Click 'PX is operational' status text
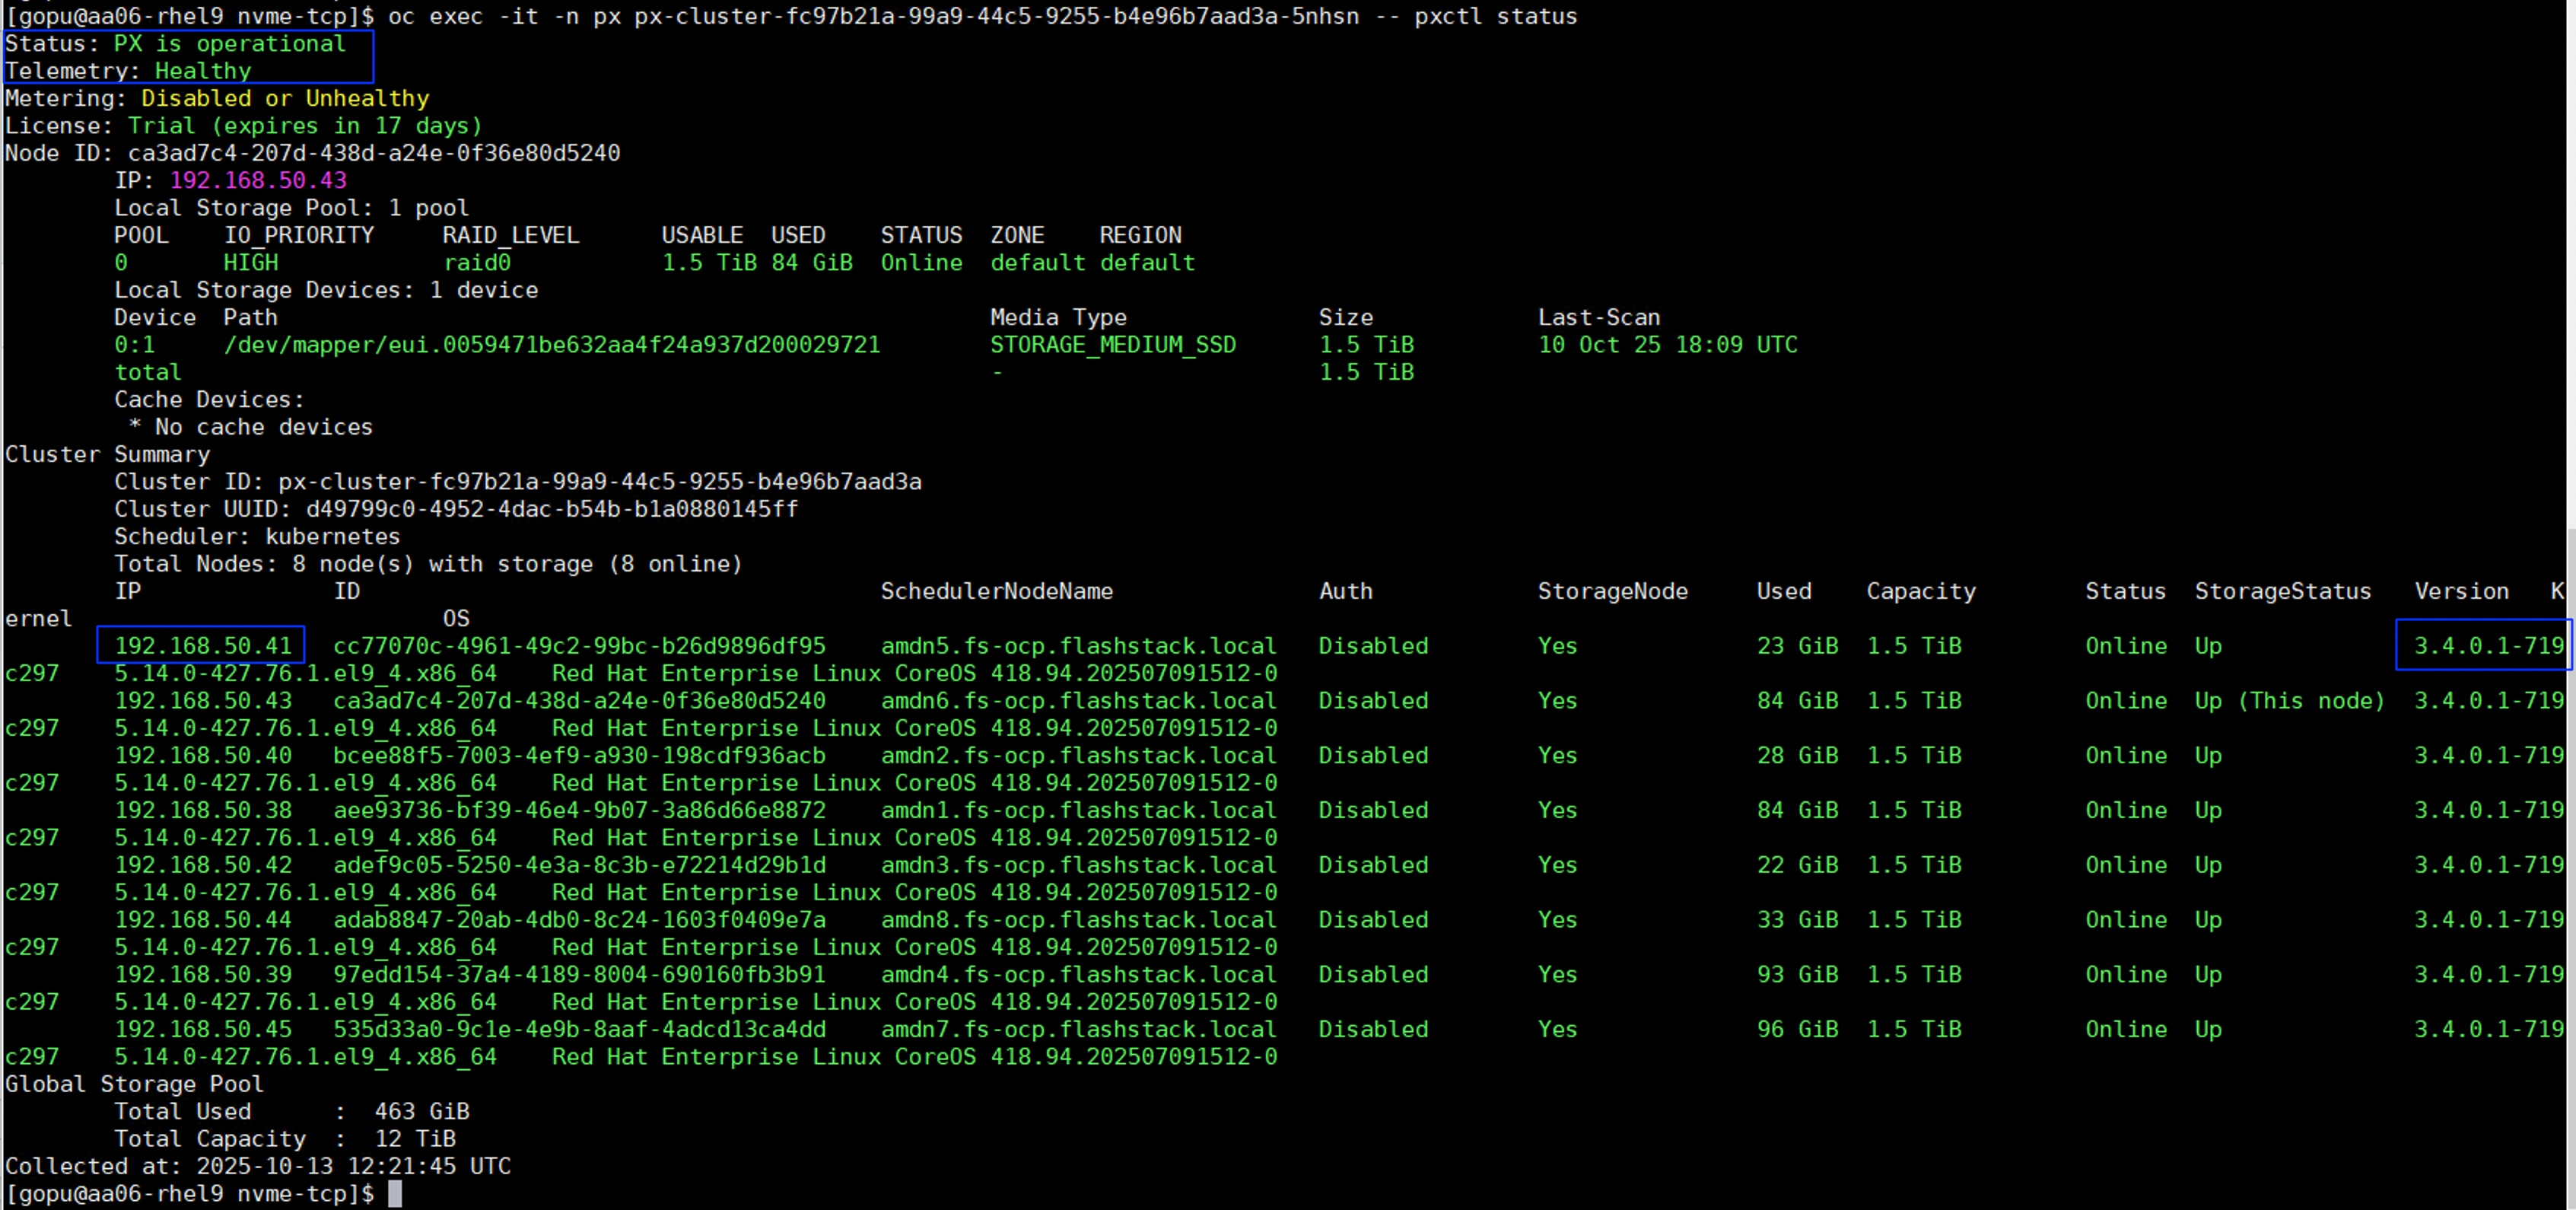This screenshot has width=2576, height=1210. 229,44
